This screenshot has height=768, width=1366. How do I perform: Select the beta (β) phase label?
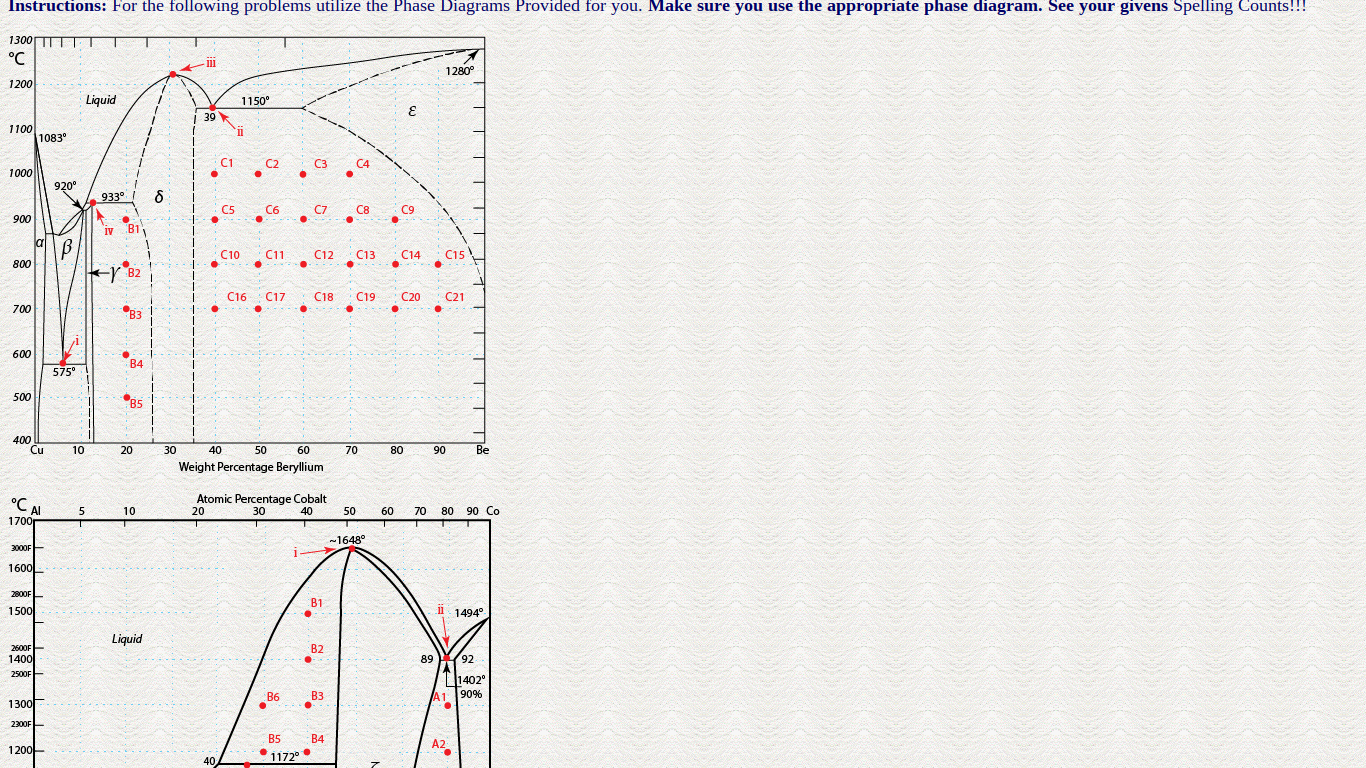click(x=67, y=248)
